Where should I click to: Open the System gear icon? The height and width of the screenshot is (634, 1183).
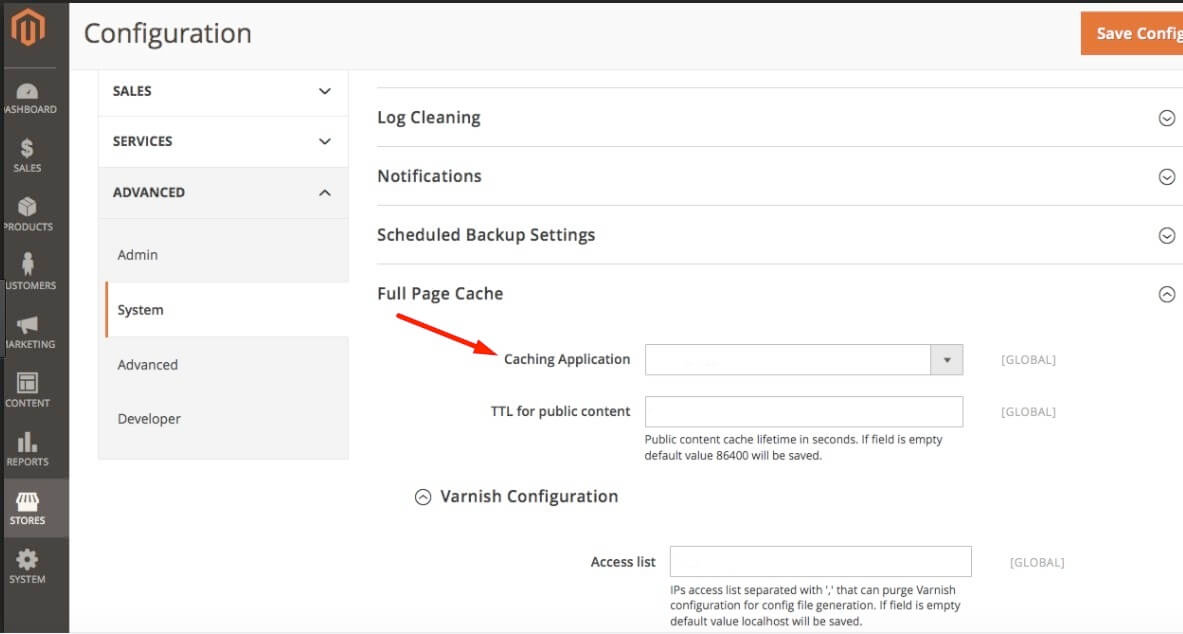[x=27, y=559]
